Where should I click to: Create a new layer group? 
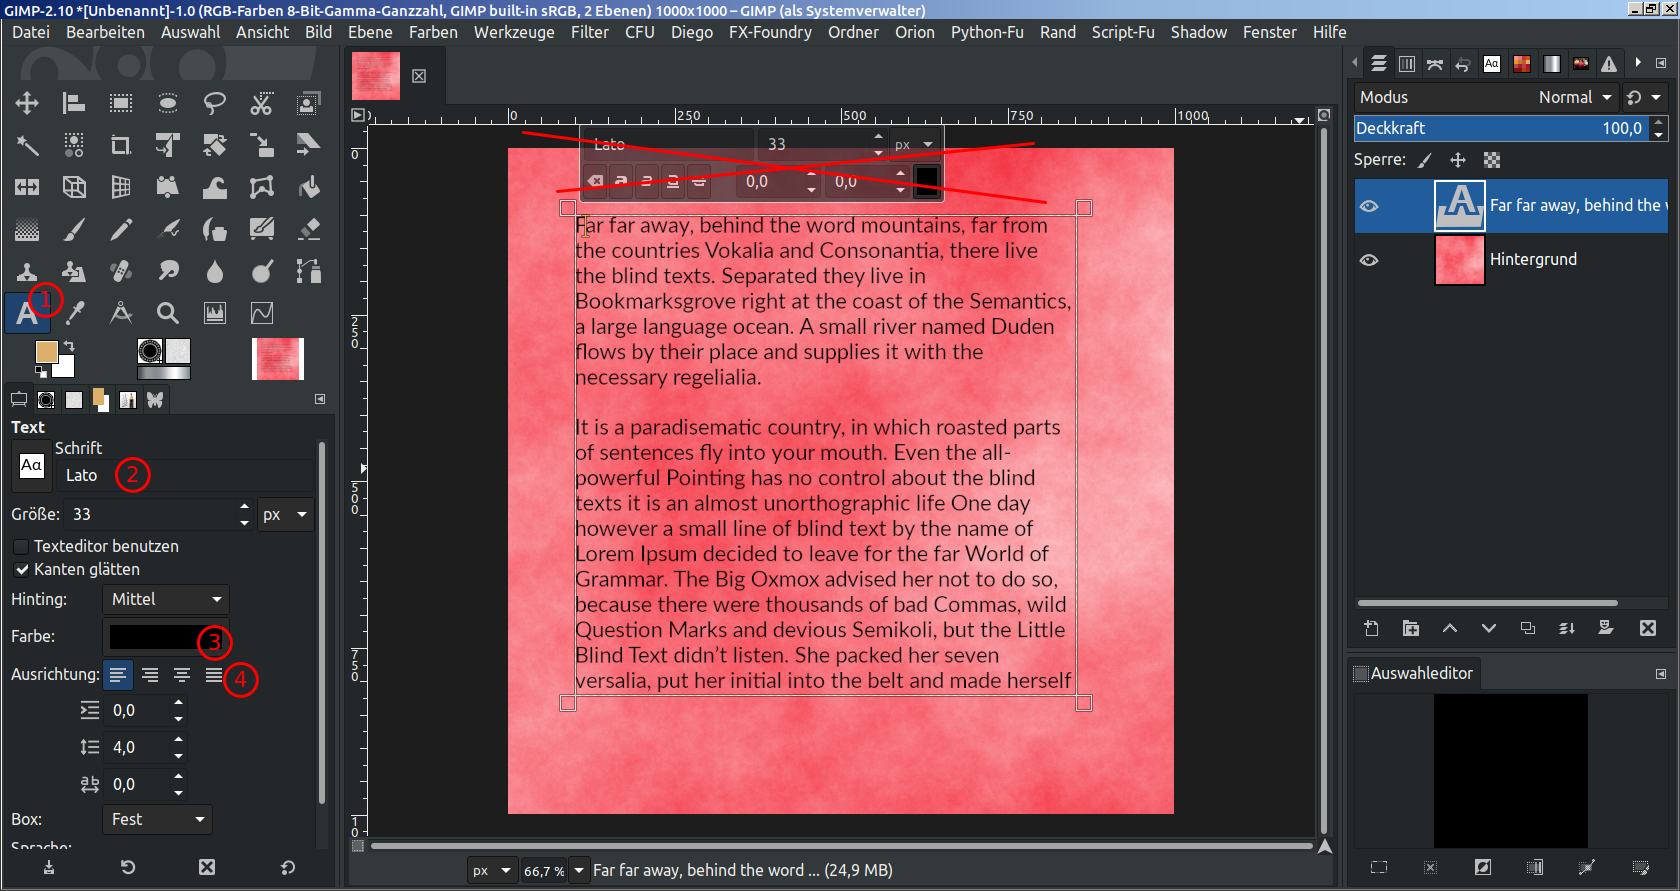[x=1410, y=628]
